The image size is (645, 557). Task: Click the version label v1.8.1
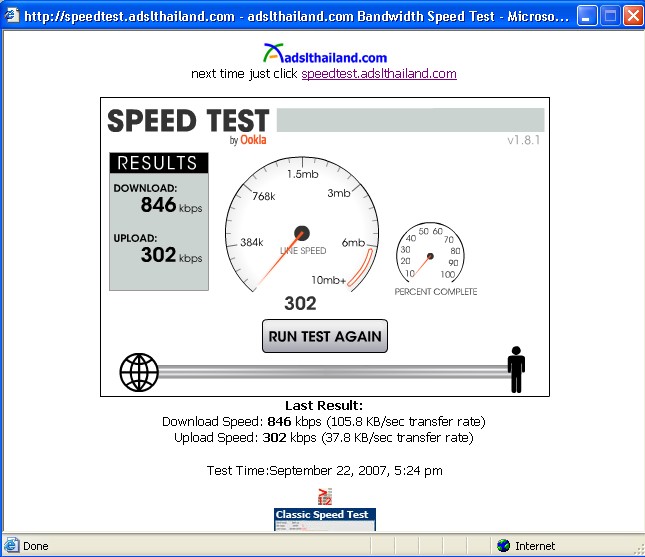[523, 140]
